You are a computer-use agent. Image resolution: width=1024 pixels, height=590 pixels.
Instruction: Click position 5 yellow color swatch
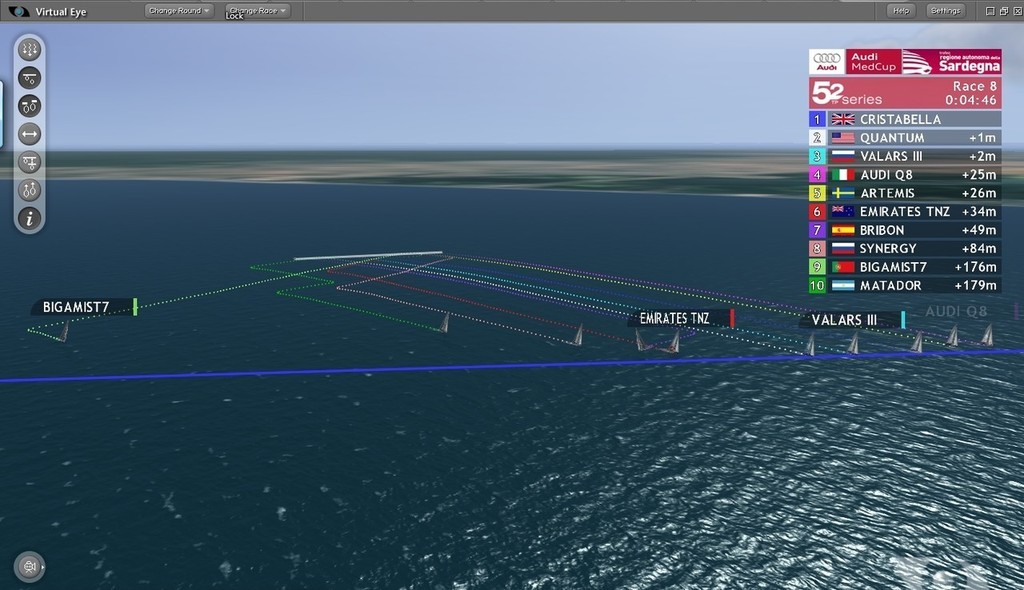coord(817,193)
